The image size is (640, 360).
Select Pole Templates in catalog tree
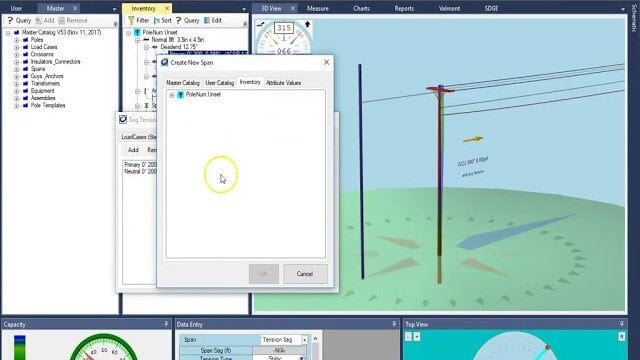[48, 105]
